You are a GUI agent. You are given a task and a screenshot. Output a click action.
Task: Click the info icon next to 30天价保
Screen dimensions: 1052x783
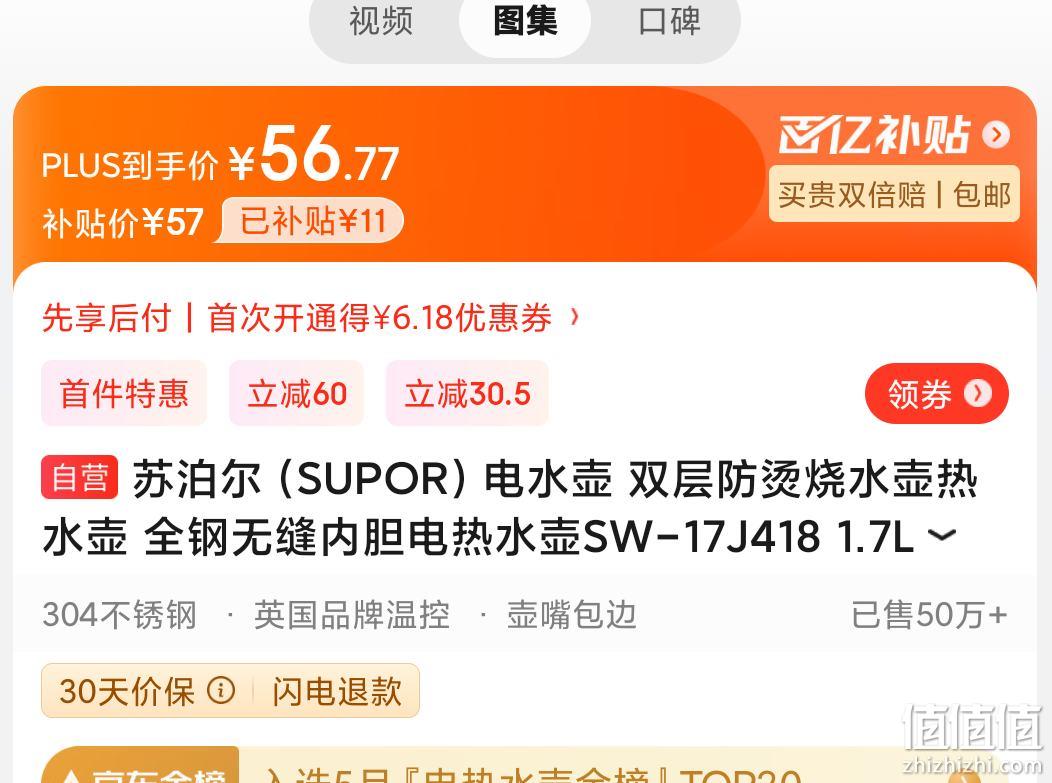pos(221,690)
